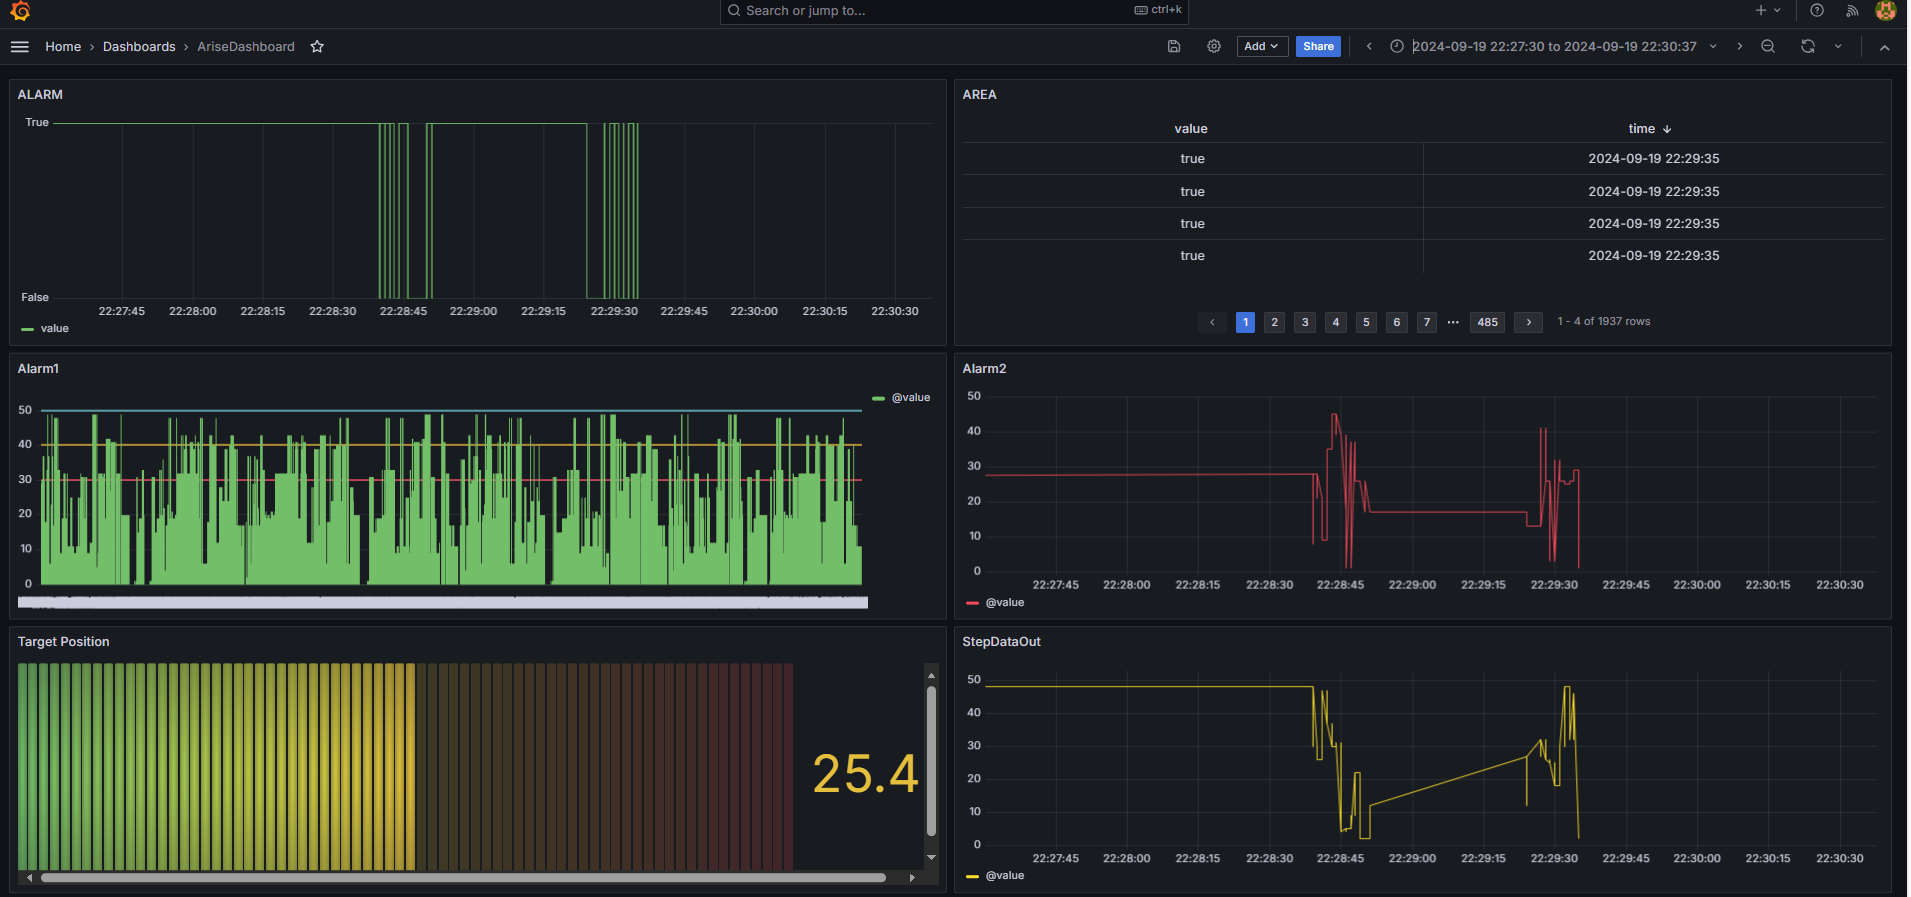Jump to last table page 485

(x=1488, y=322)
